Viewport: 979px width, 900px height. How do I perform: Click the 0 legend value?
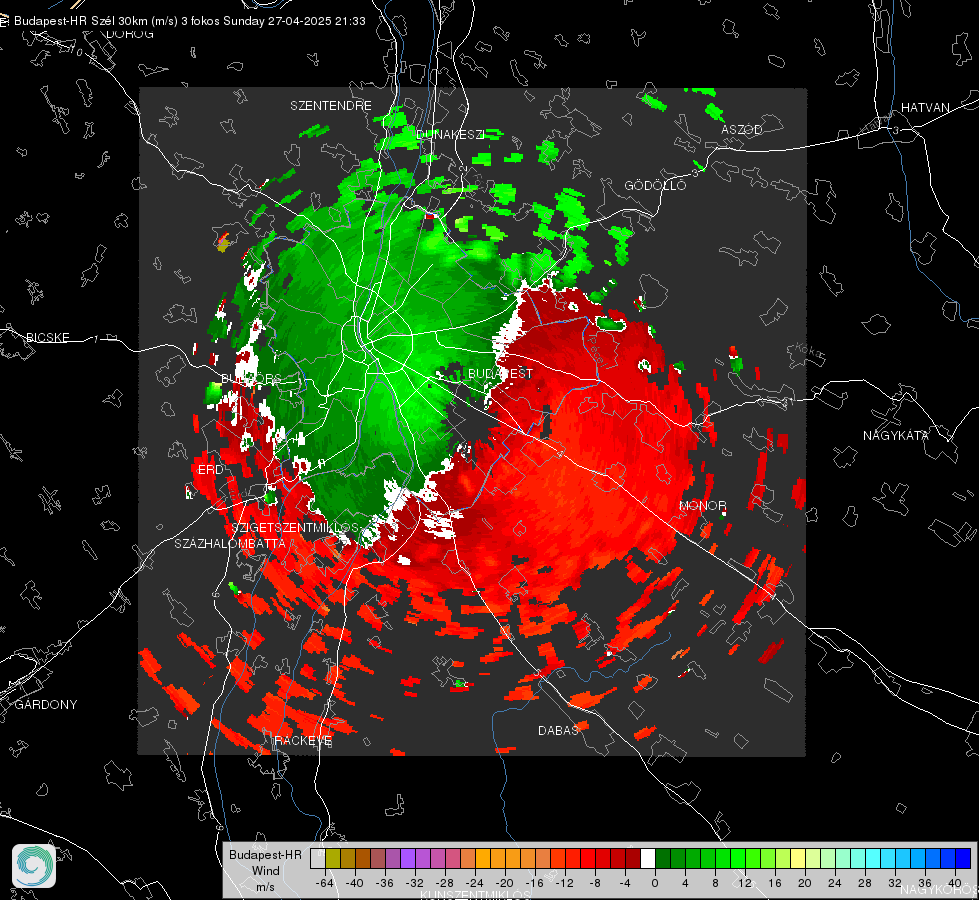[x=655, y=883]
